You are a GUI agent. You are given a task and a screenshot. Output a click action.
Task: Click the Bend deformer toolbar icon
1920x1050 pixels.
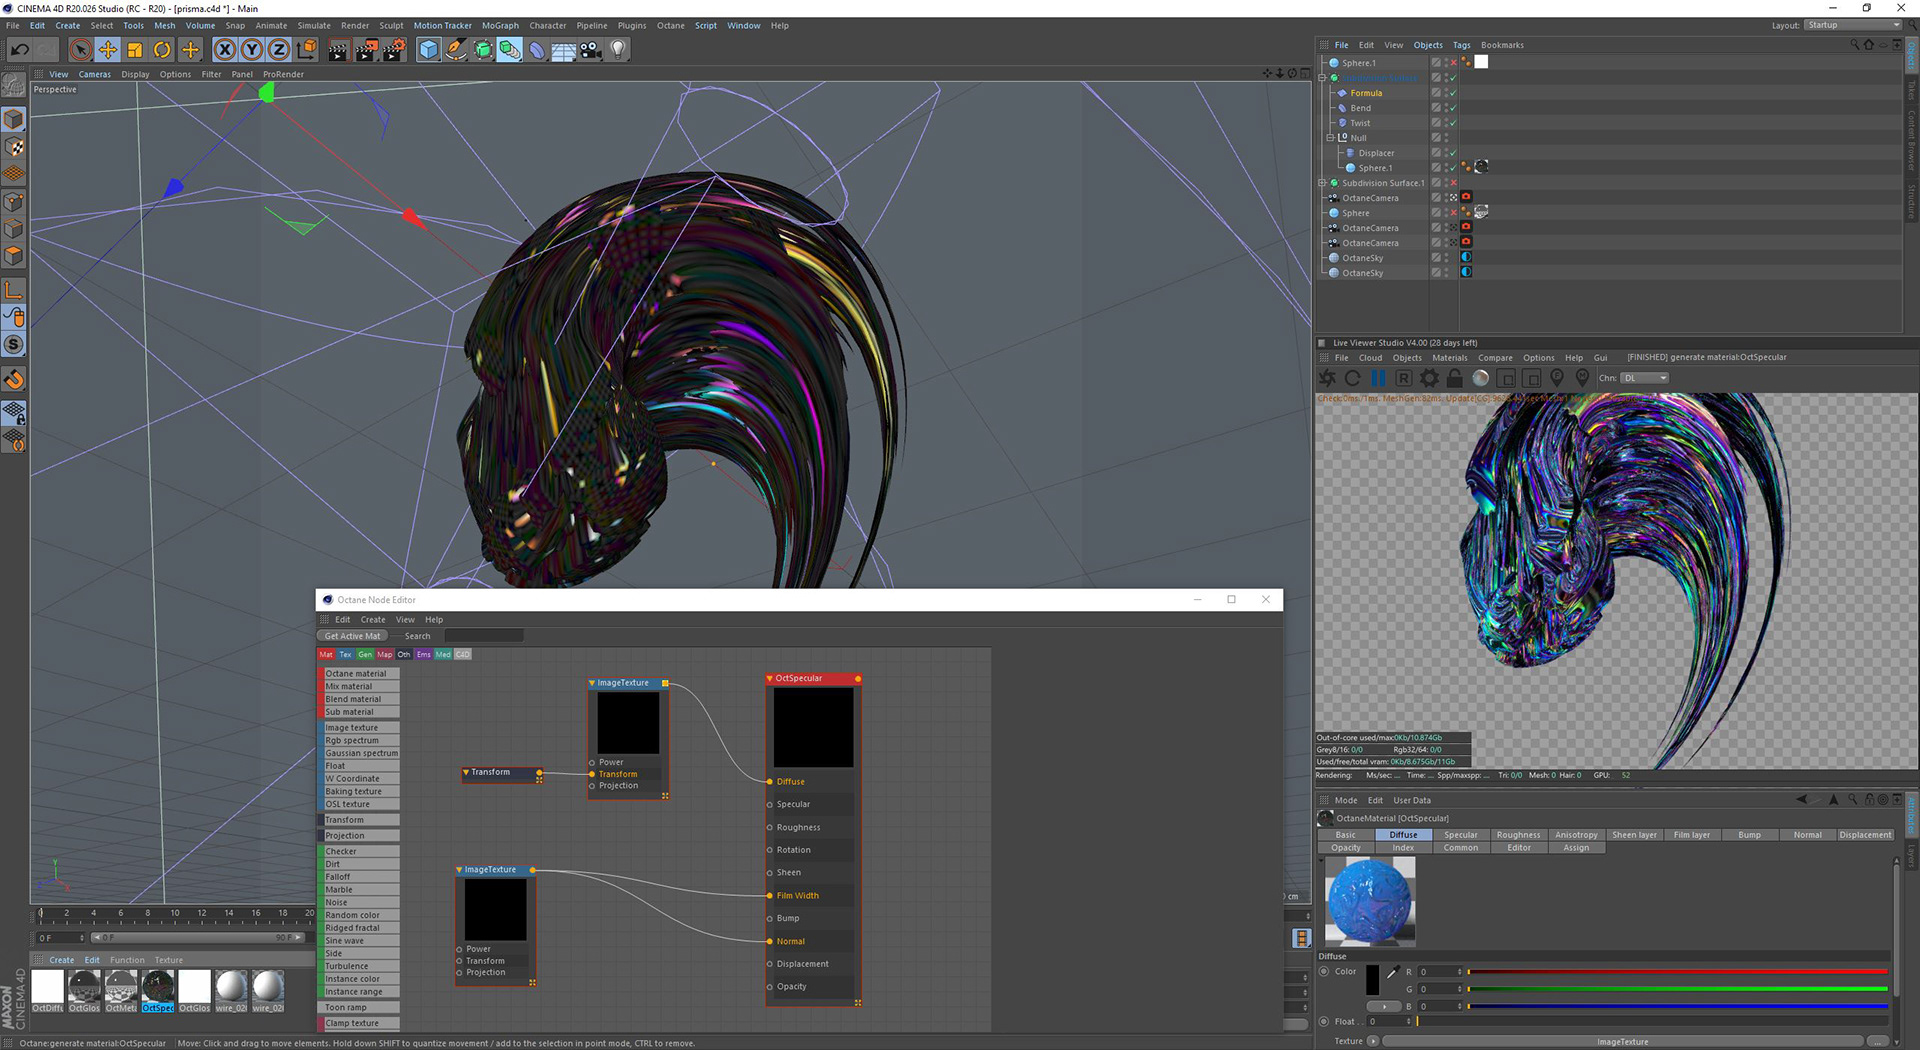tap(537, 49)
